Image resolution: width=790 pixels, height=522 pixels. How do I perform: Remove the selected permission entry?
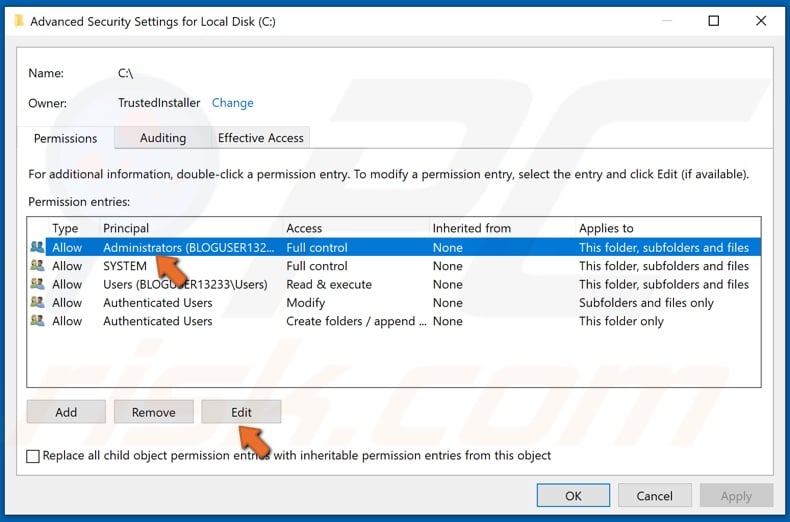(x=153, y=412)
